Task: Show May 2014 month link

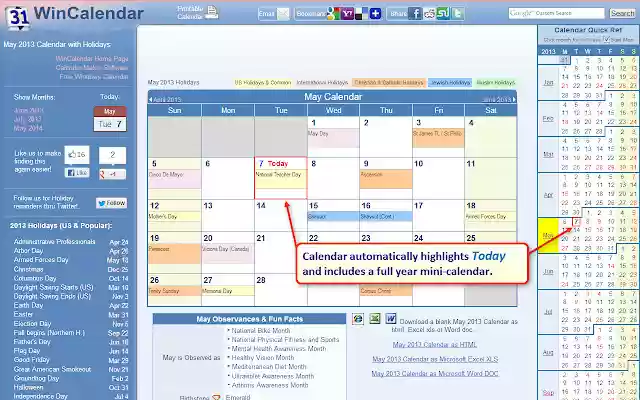Action: click(28, 128)
